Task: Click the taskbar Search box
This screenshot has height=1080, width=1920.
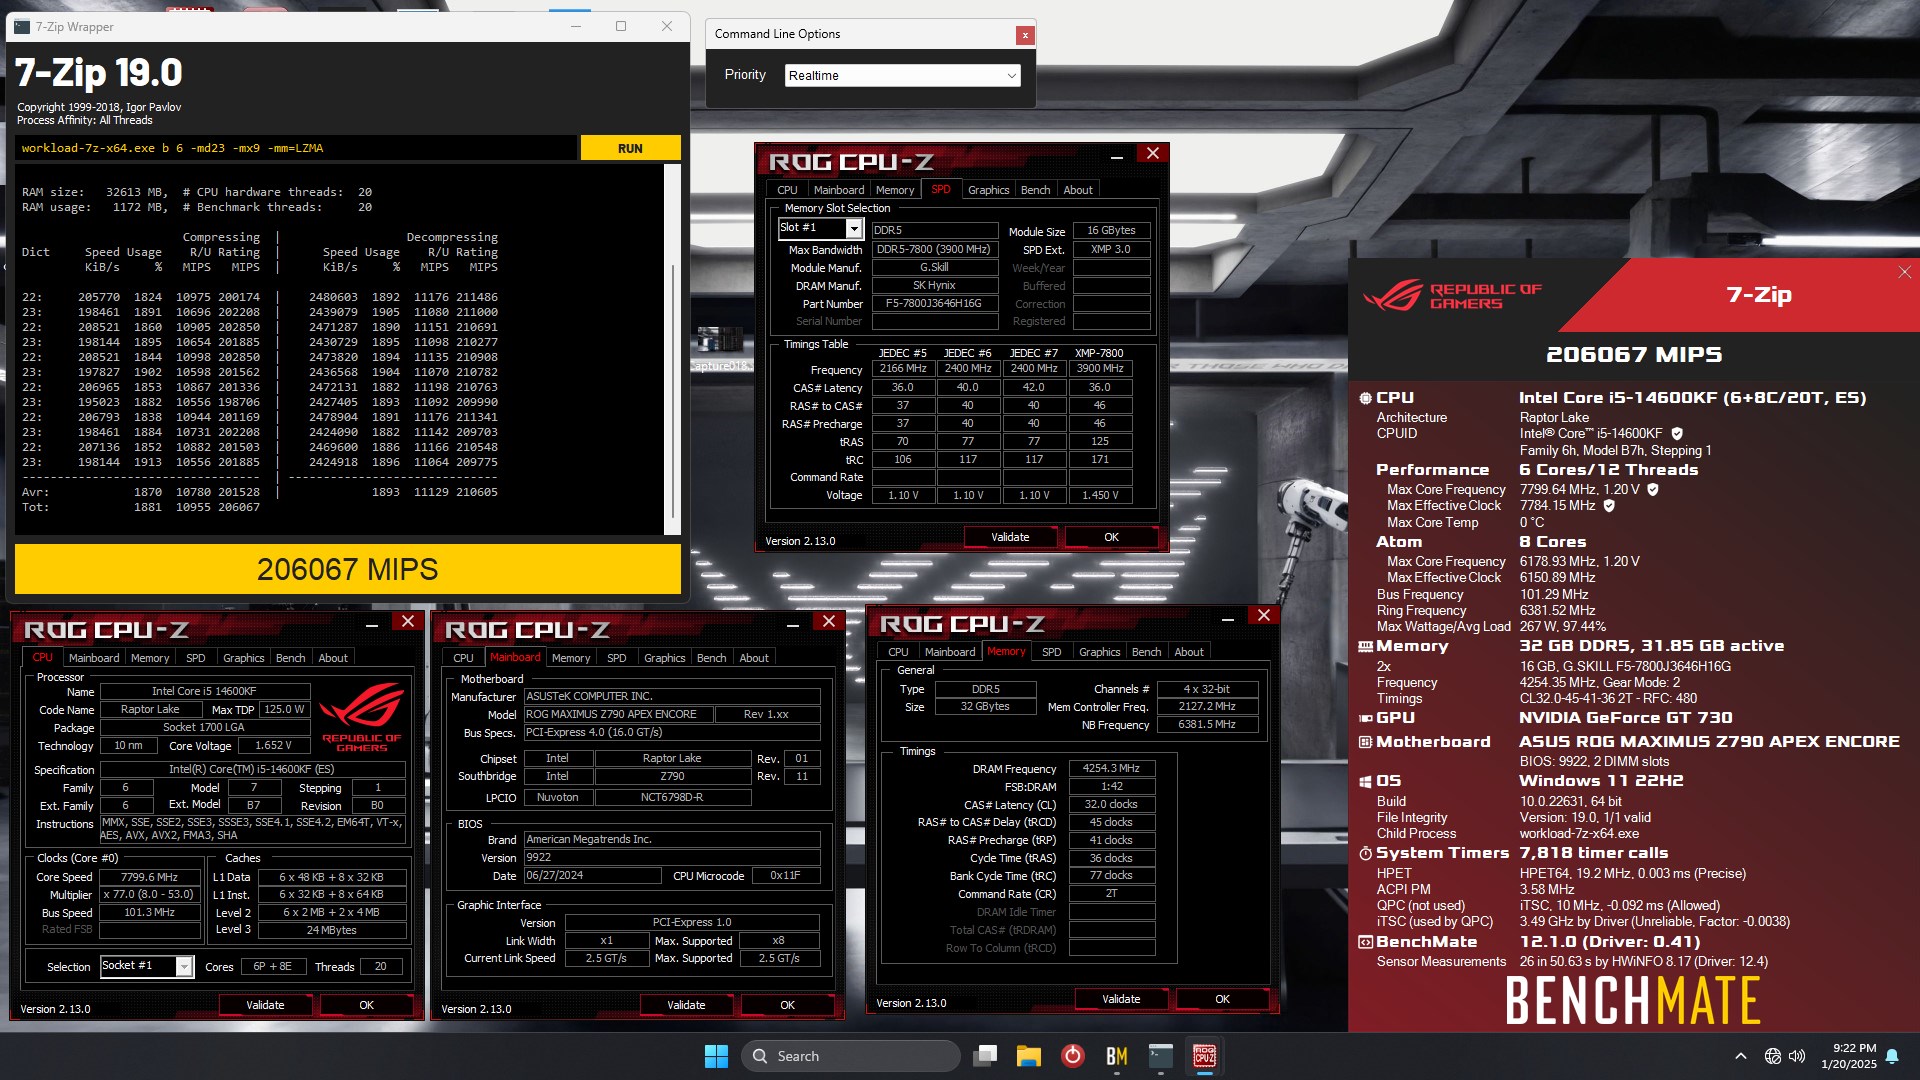Action: tap(850, 1056)
